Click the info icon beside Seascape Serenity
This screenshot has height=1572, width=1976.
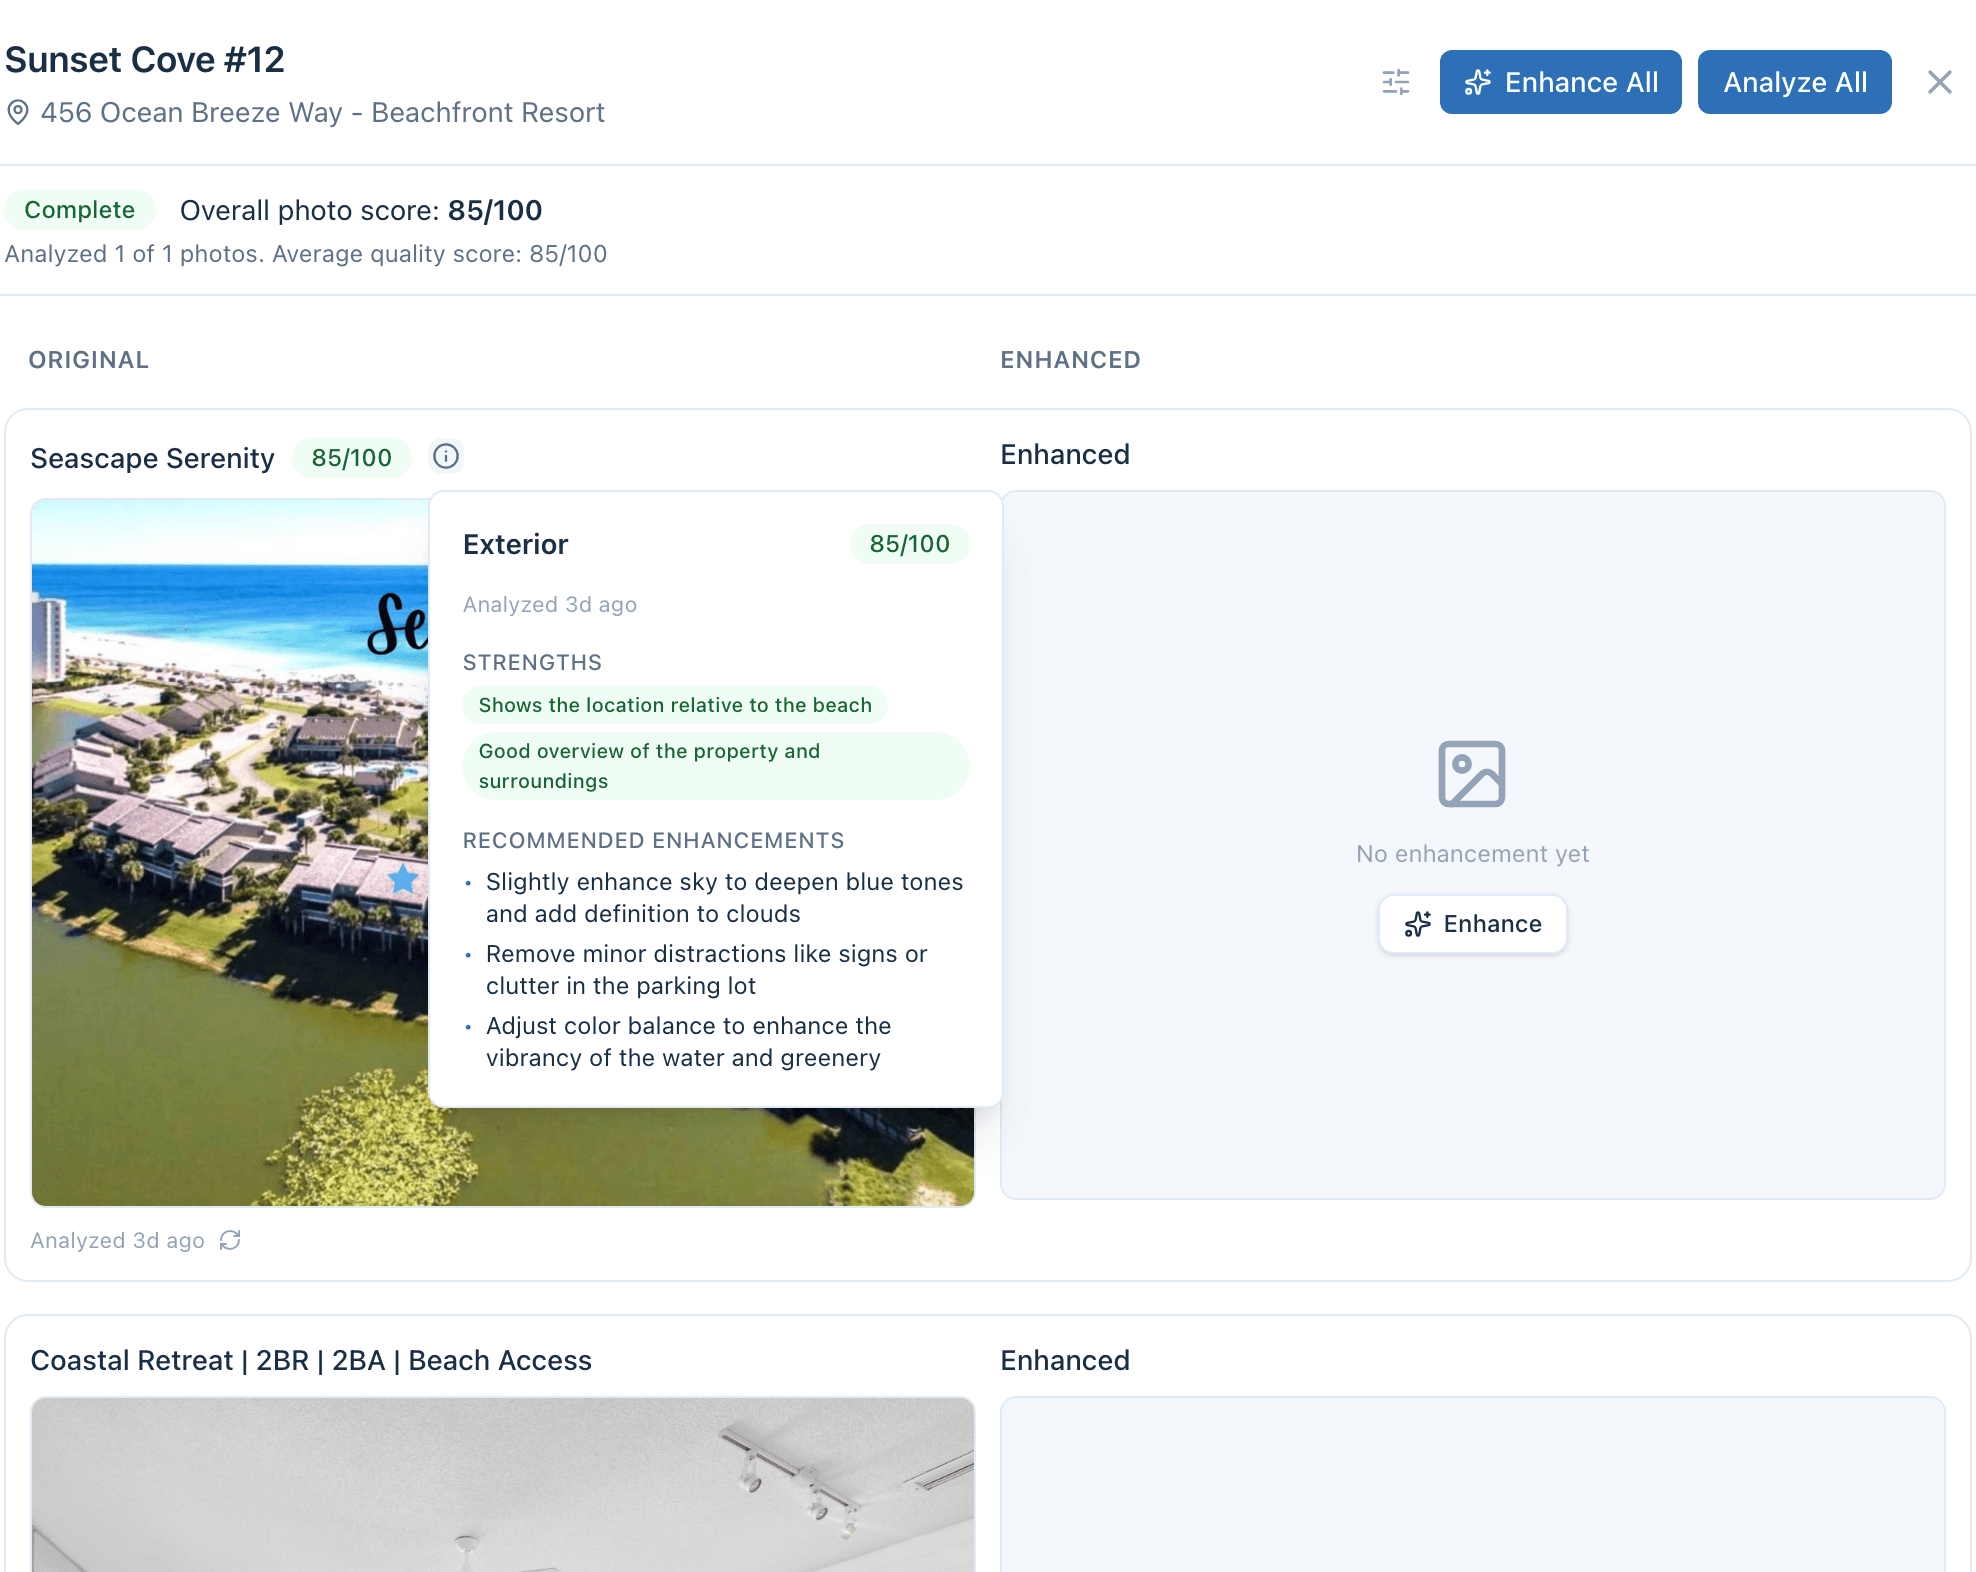coord(446,457)
